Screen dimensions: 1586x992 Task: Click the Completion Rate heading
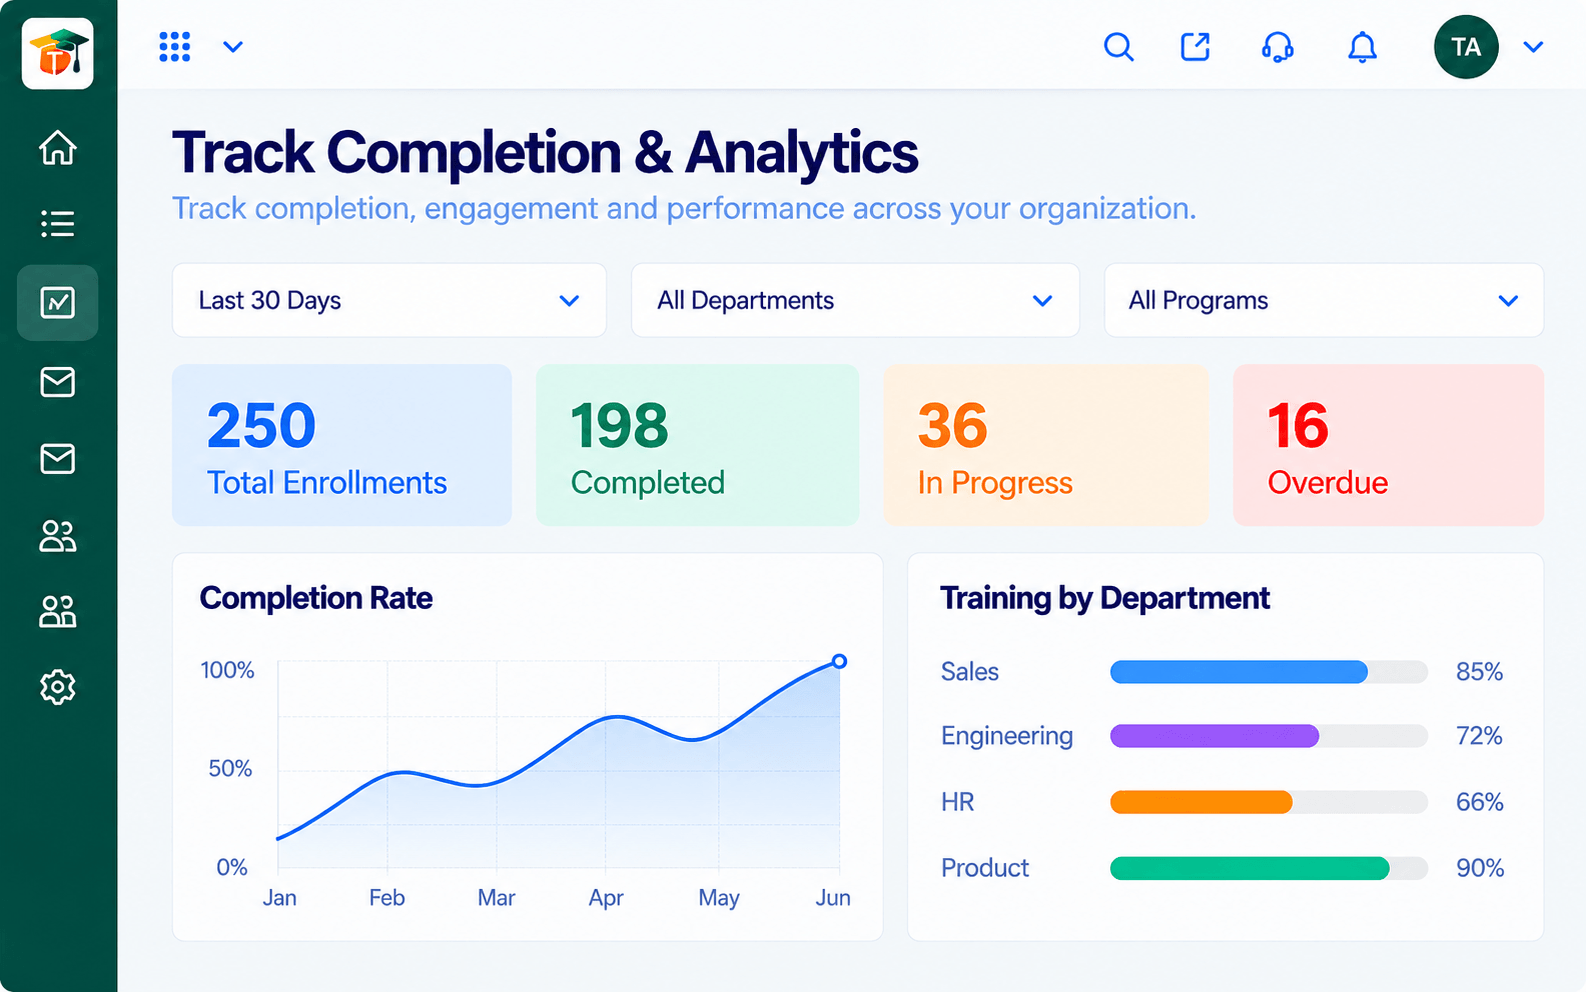tap(316, 598)
